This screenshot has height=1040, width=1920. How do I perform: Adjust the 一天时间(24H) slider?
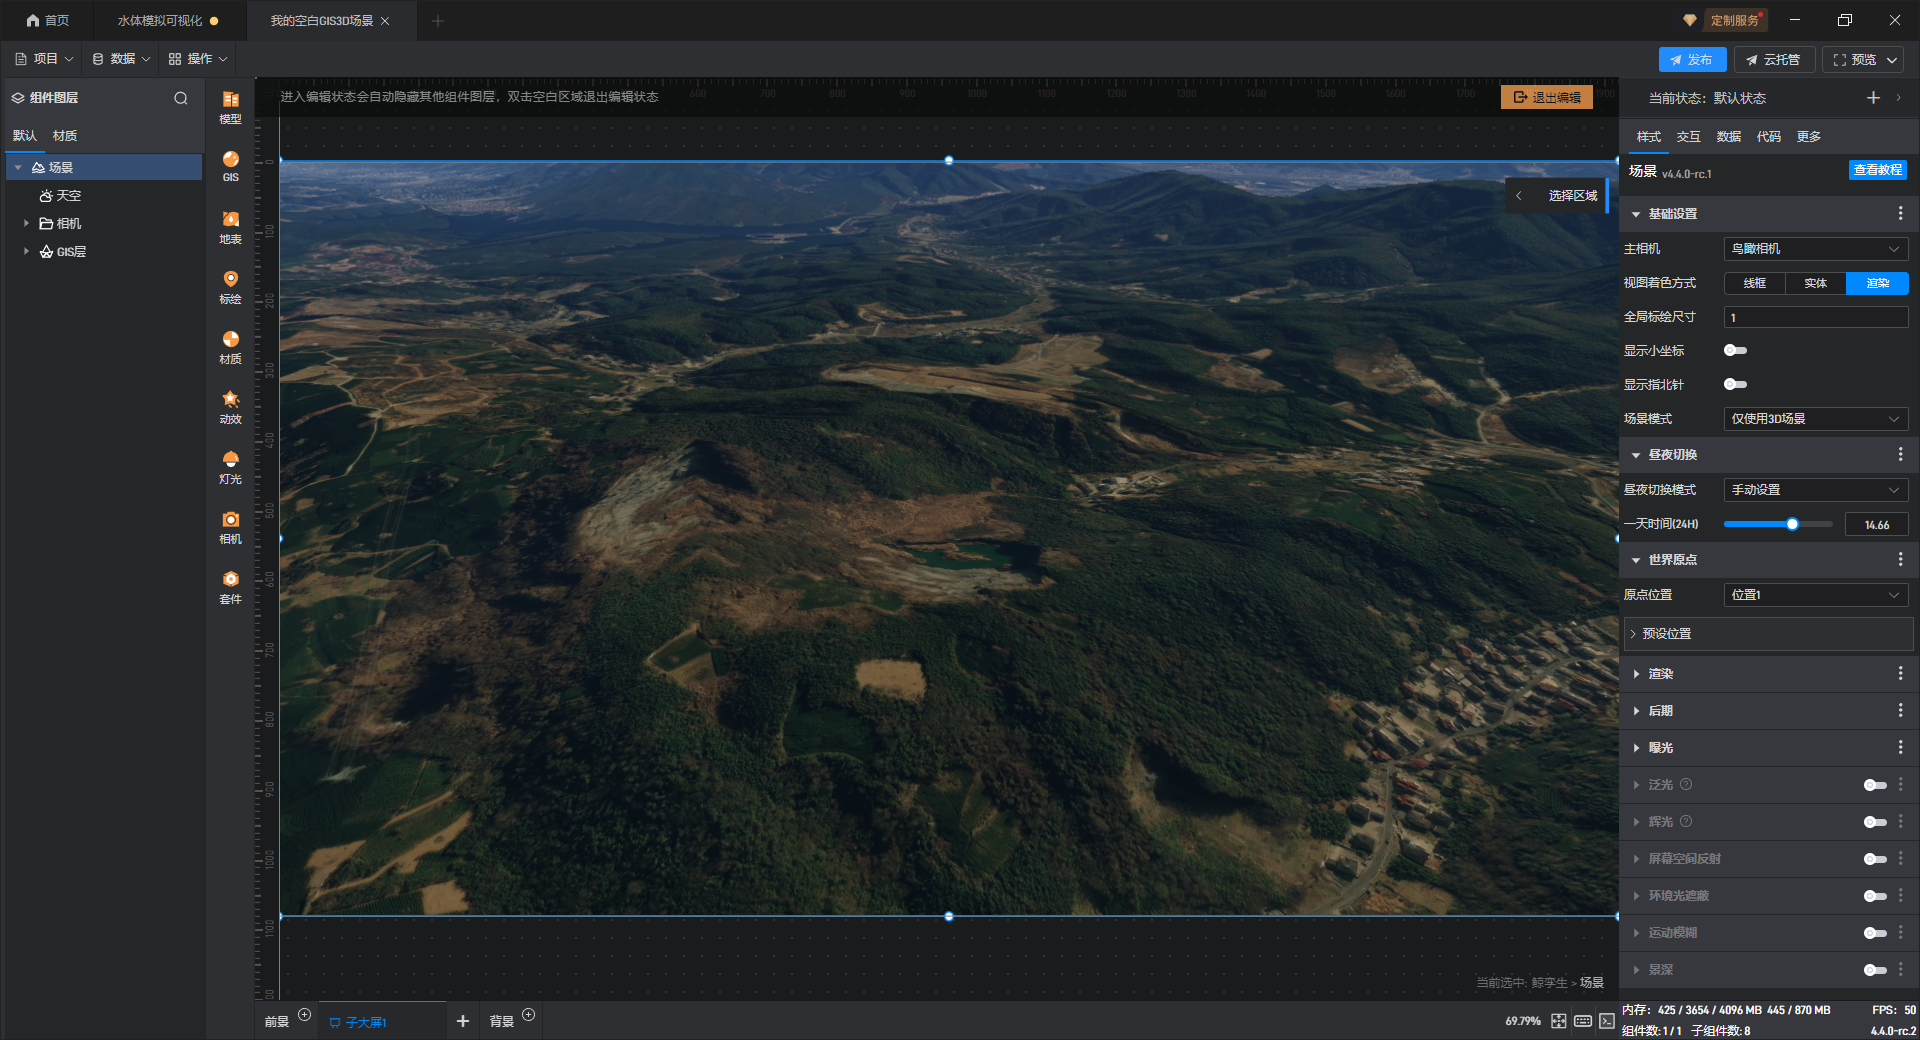pos(1779,524)
